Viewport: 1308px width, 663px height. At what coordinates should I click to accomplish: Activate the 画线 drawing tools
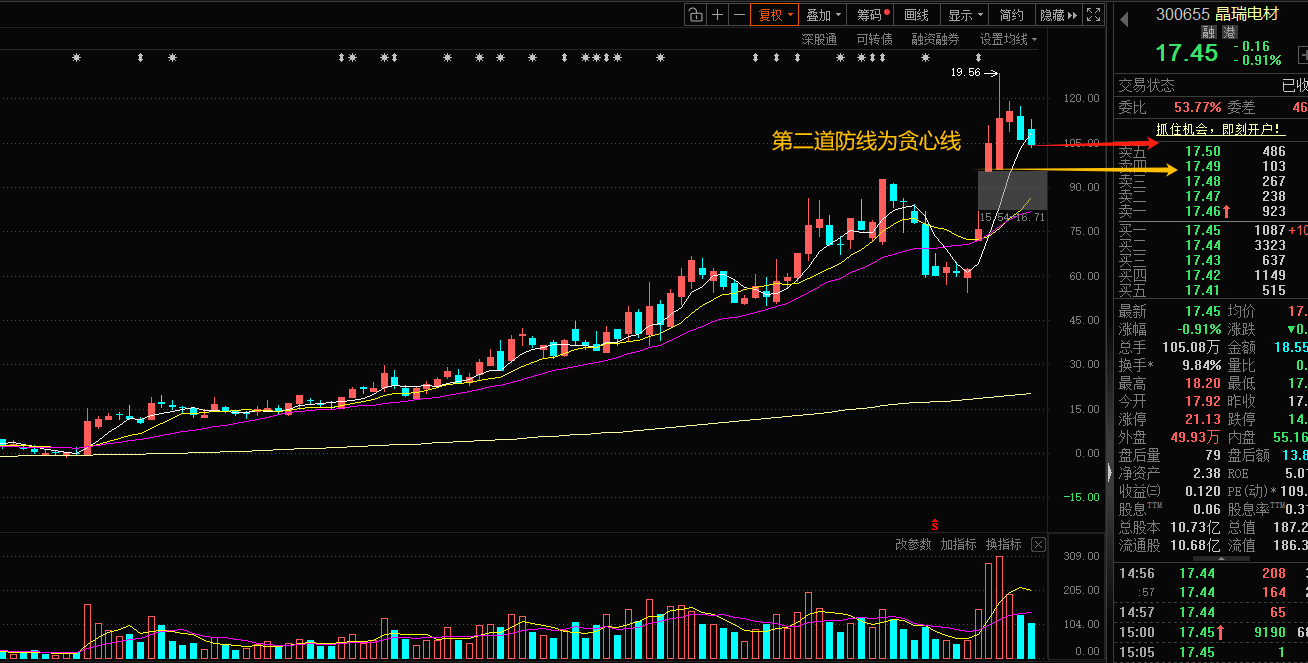(x=917, y=15)
